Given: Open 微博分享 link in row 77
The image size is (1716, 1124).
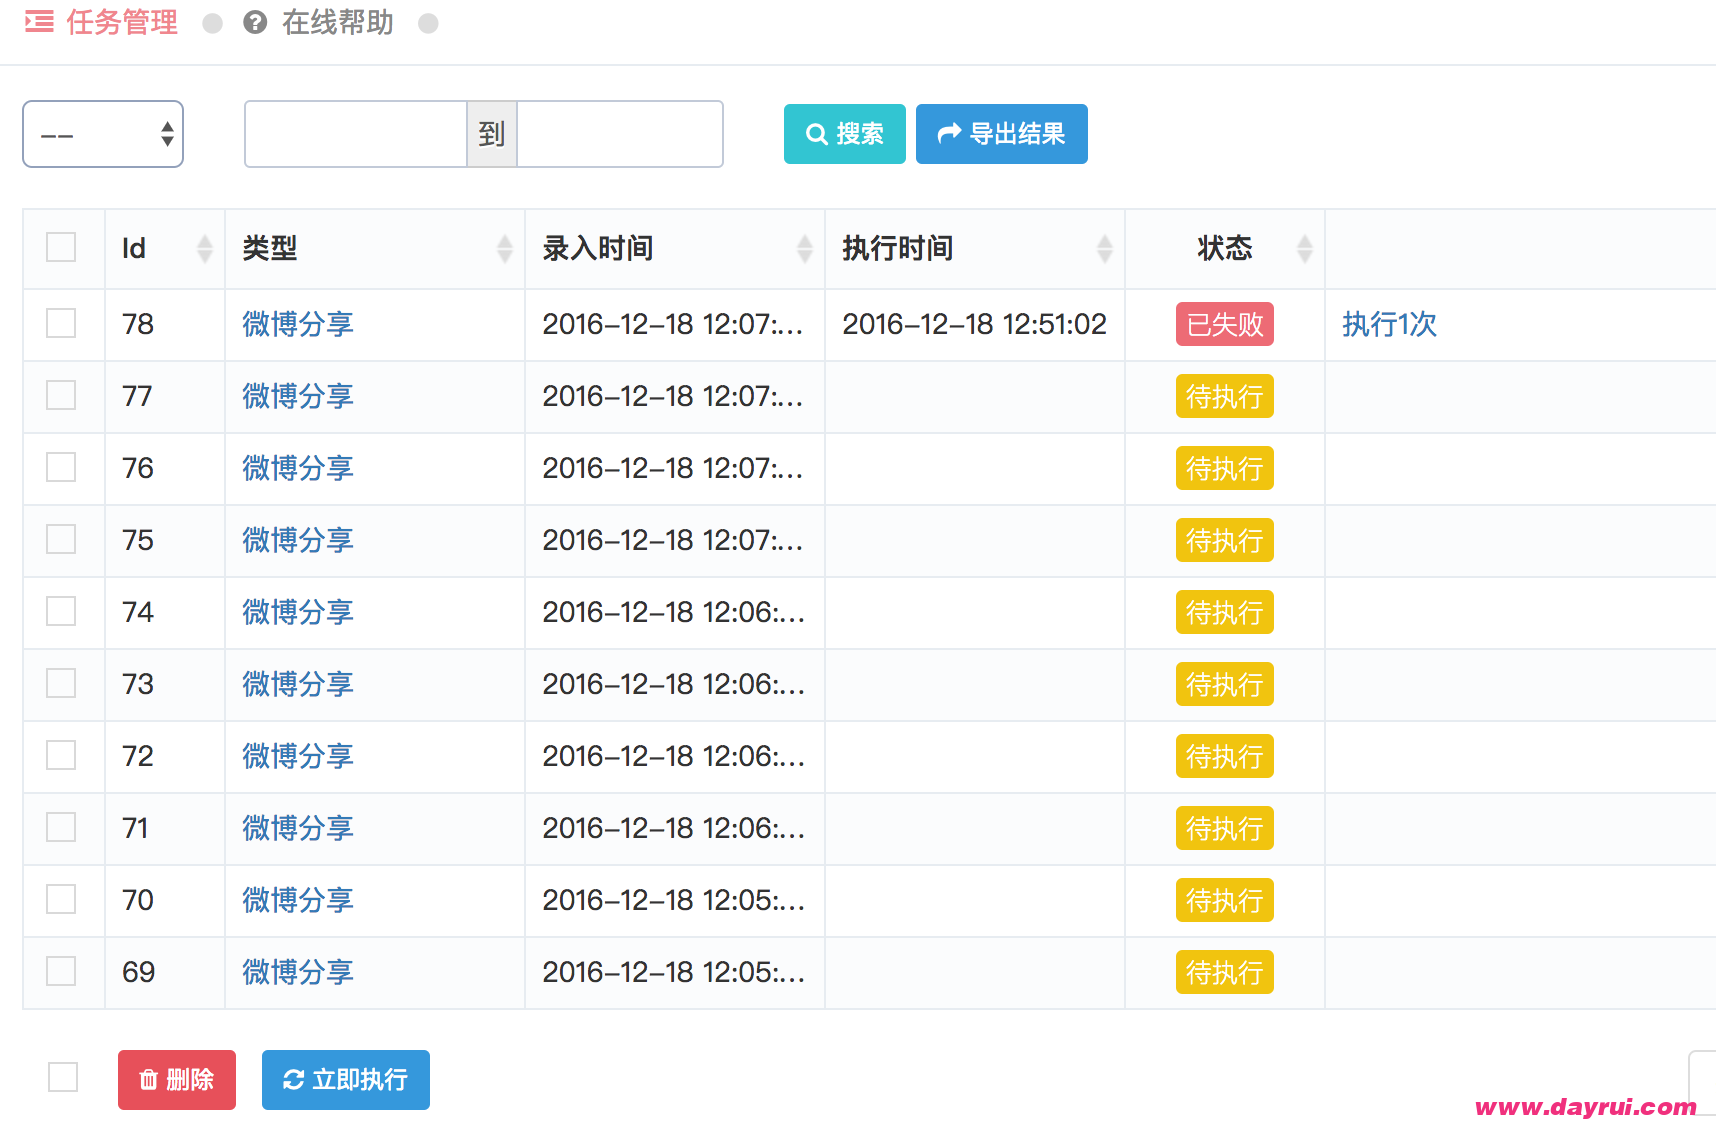Looking at the screenshot, I should pyautogui.click(x=298, y=396).
